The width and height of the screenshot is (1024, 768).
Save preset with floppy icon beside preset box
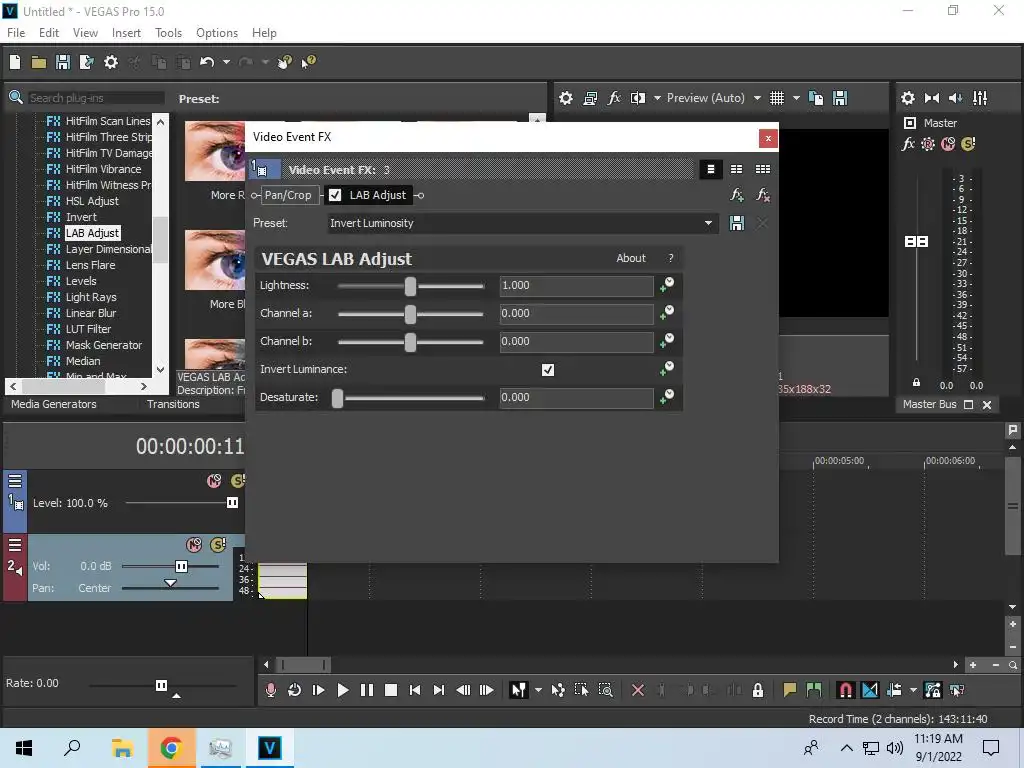point(737,223)
